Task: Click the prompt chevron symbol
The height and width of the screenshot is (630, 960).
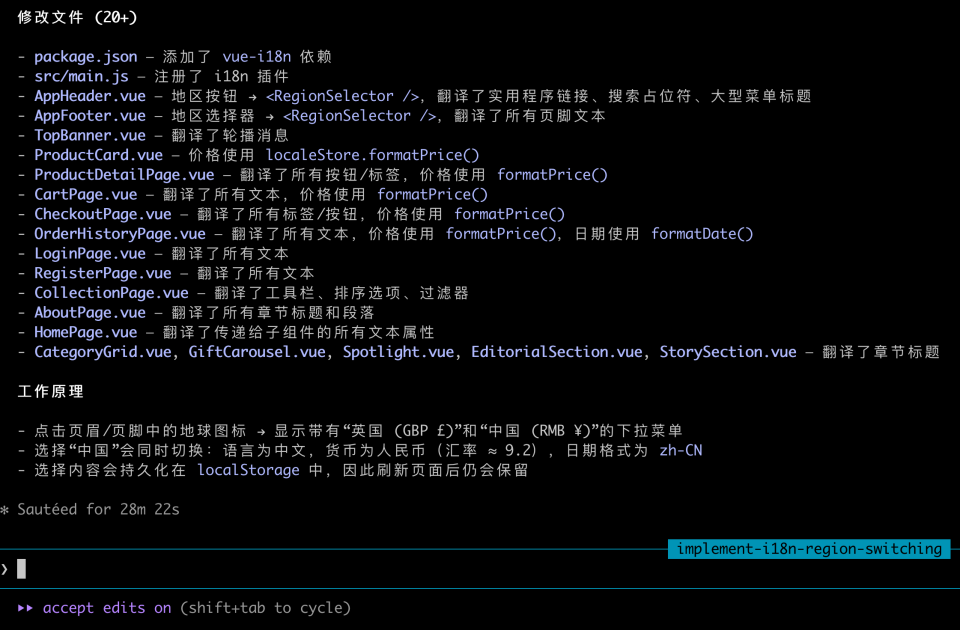Action: click(5, 569)
